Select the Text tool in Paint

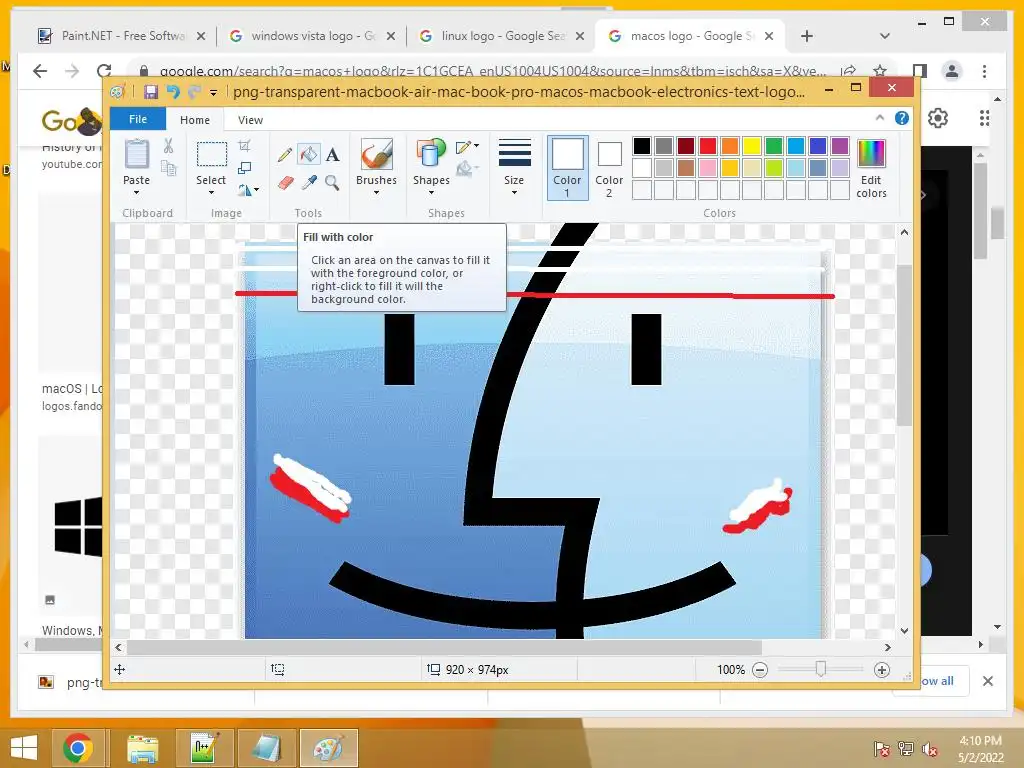point(332,155)
